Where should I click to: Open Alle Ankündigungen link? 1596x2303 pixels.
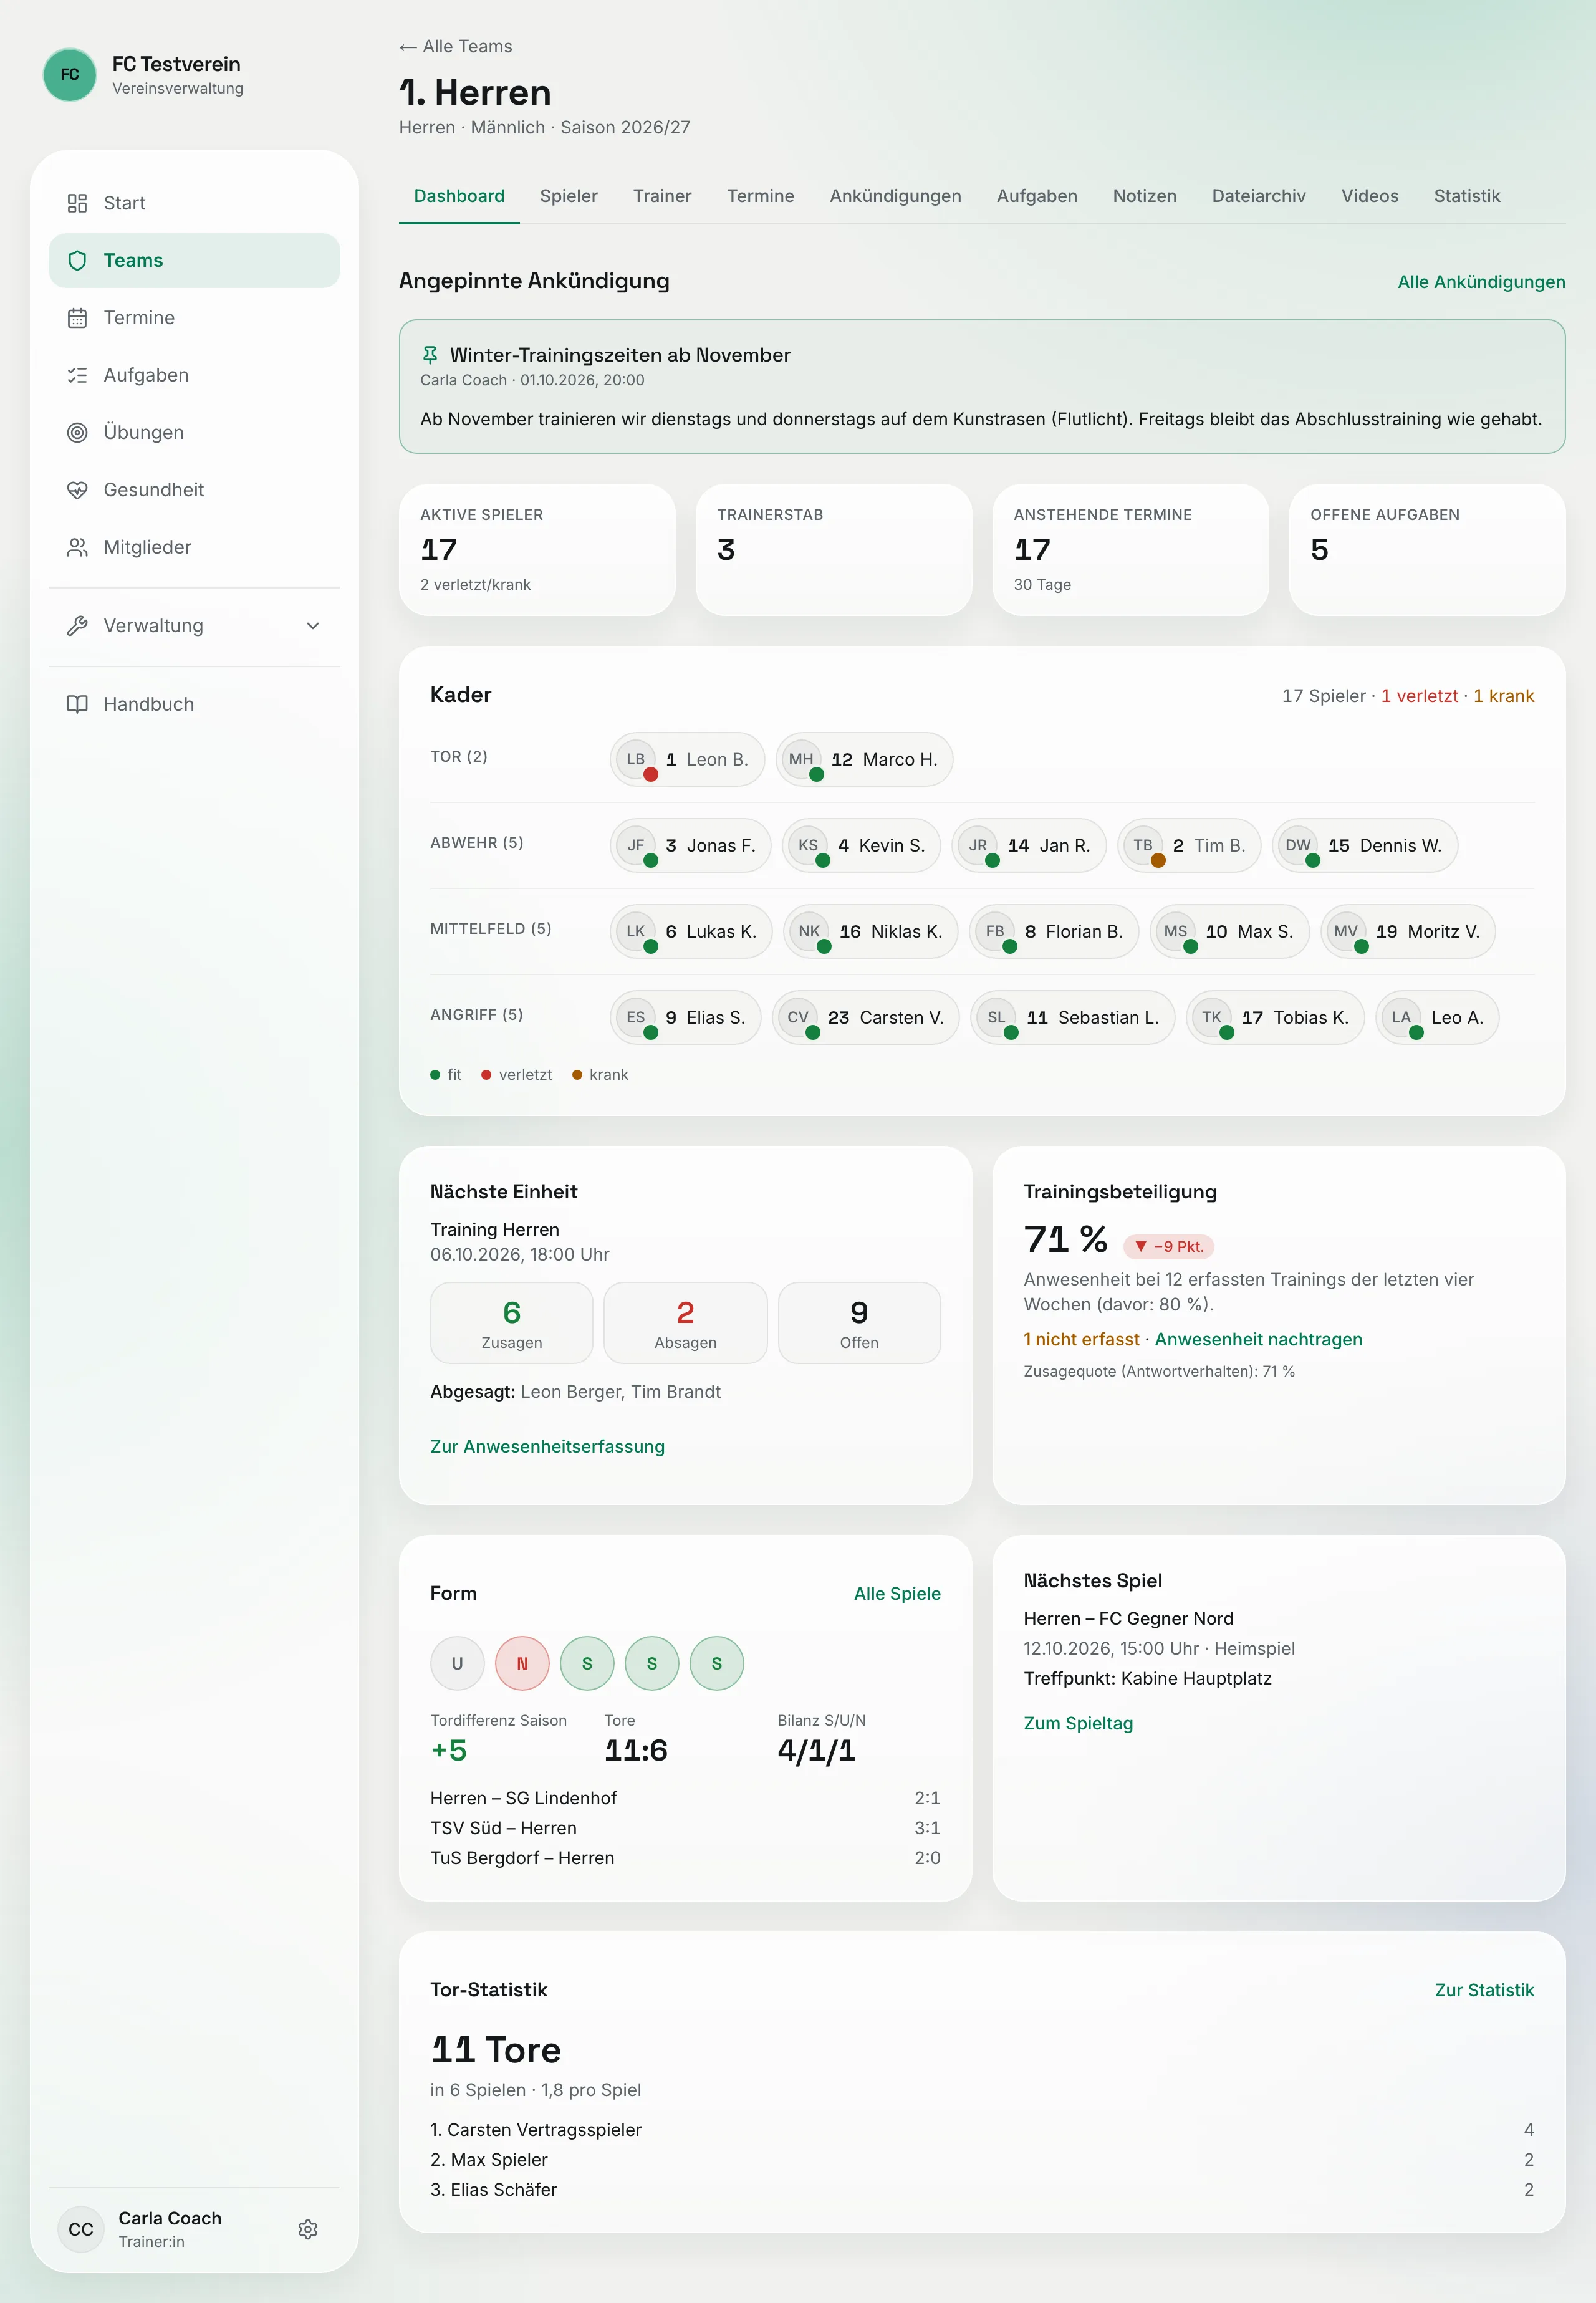pyautogui.click(x=1481, y=282)
